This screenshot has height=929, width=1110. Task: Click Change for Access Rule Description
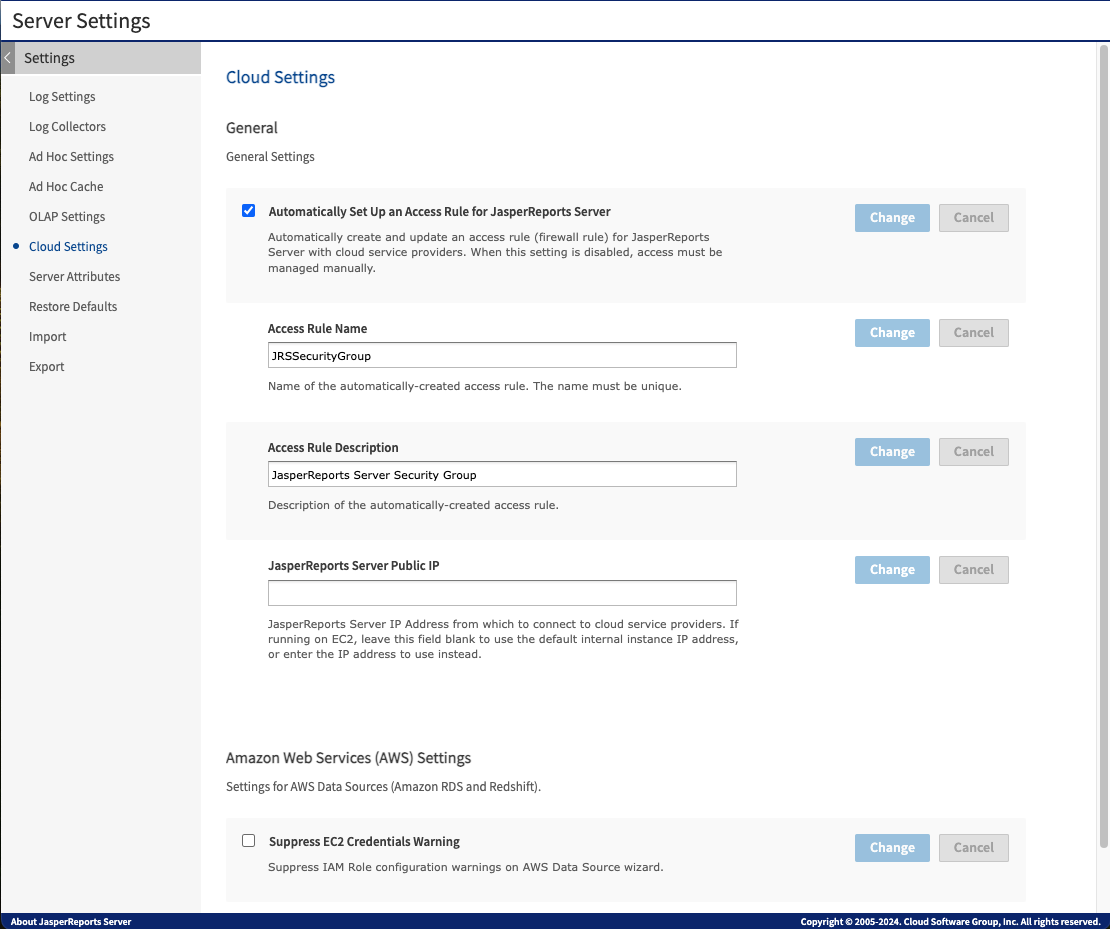click(892, 452)
